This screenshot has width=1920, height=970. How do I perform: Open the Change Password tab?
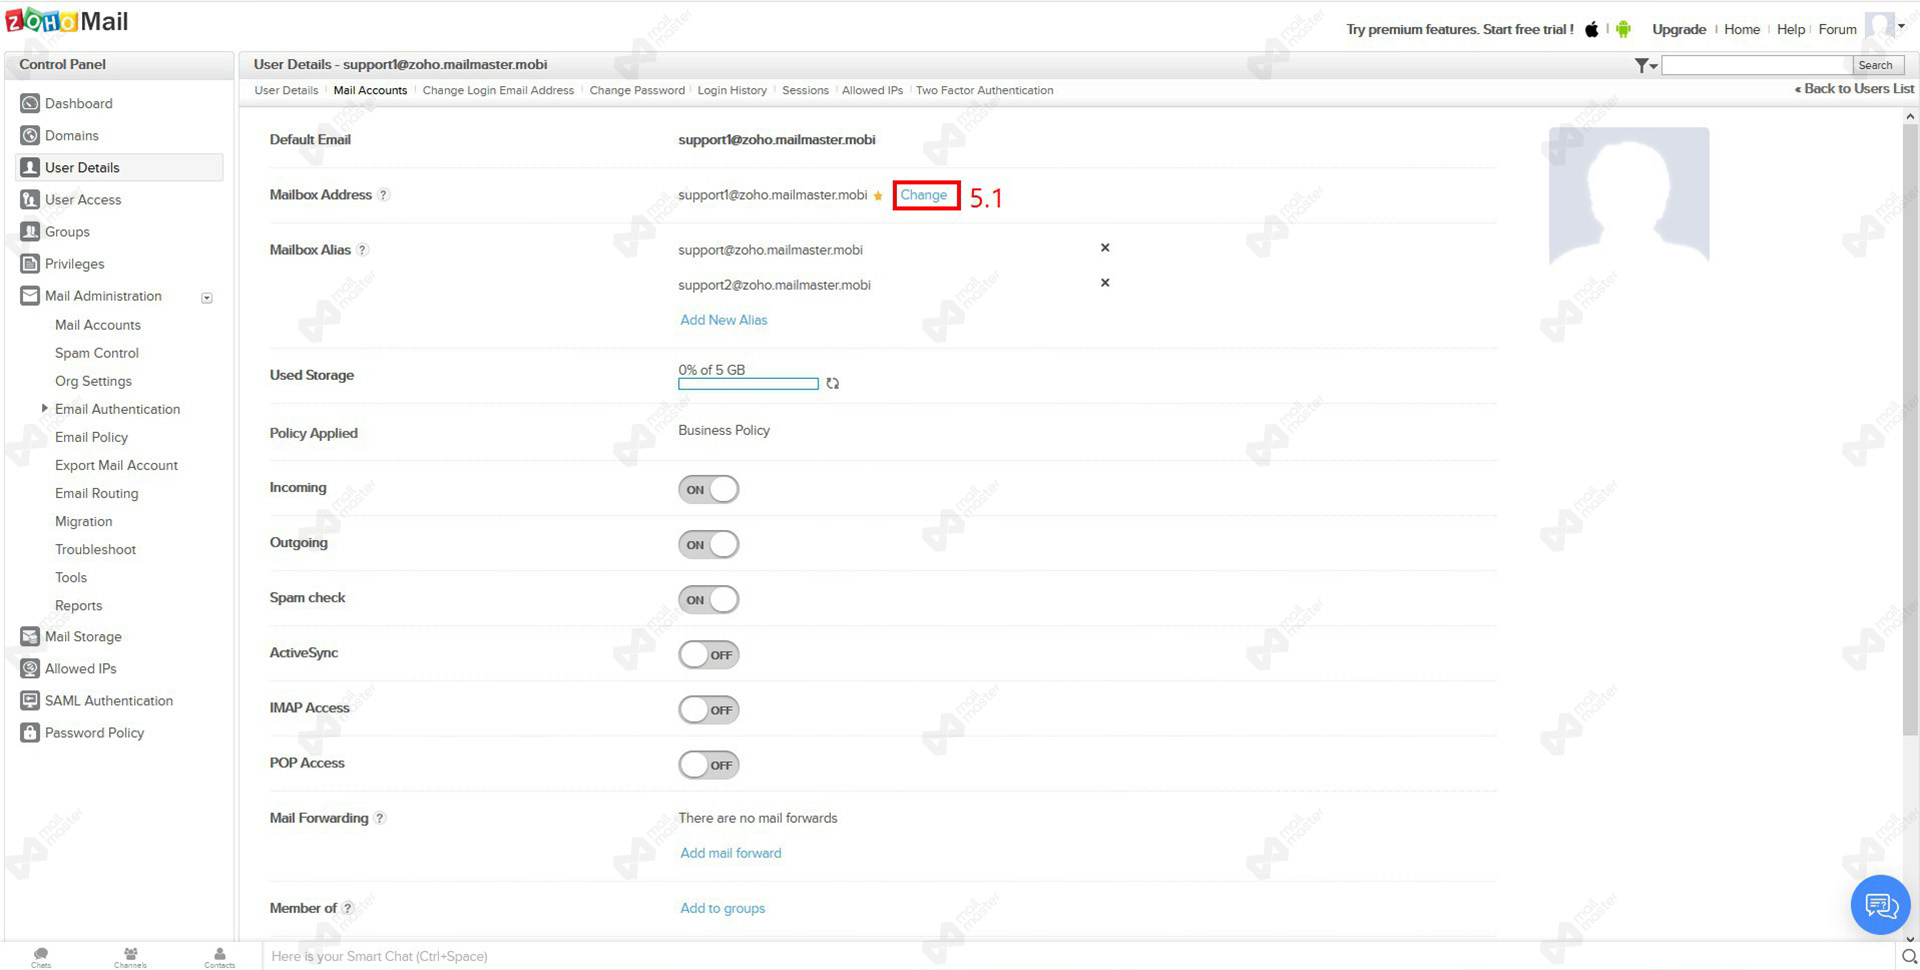coord(637,90)
